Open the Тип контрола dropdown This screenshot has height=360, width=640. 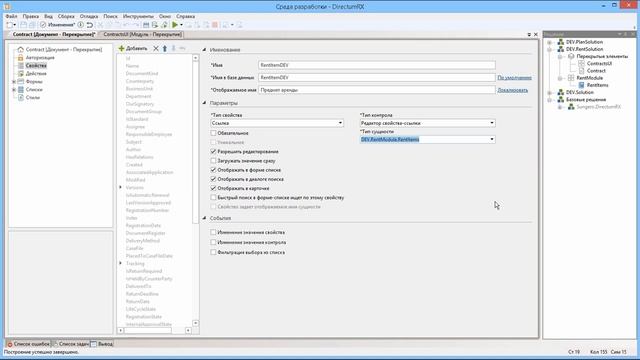coord(492,123)
